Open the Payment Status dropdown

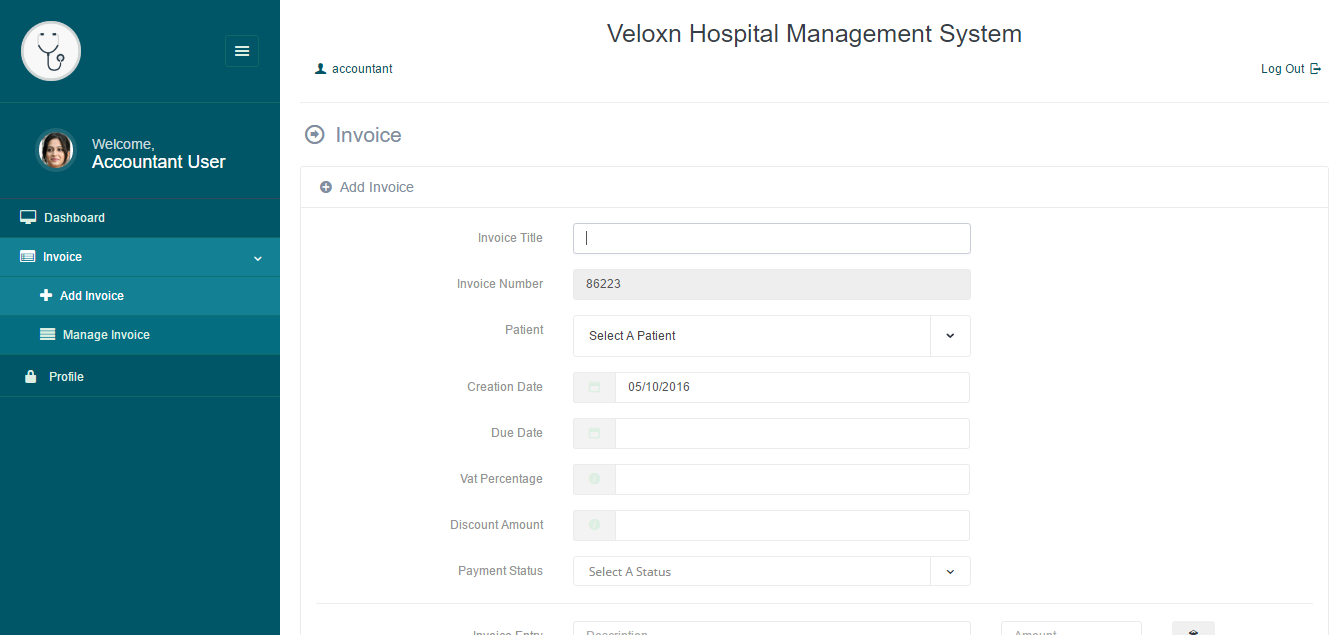coord(771,571)
